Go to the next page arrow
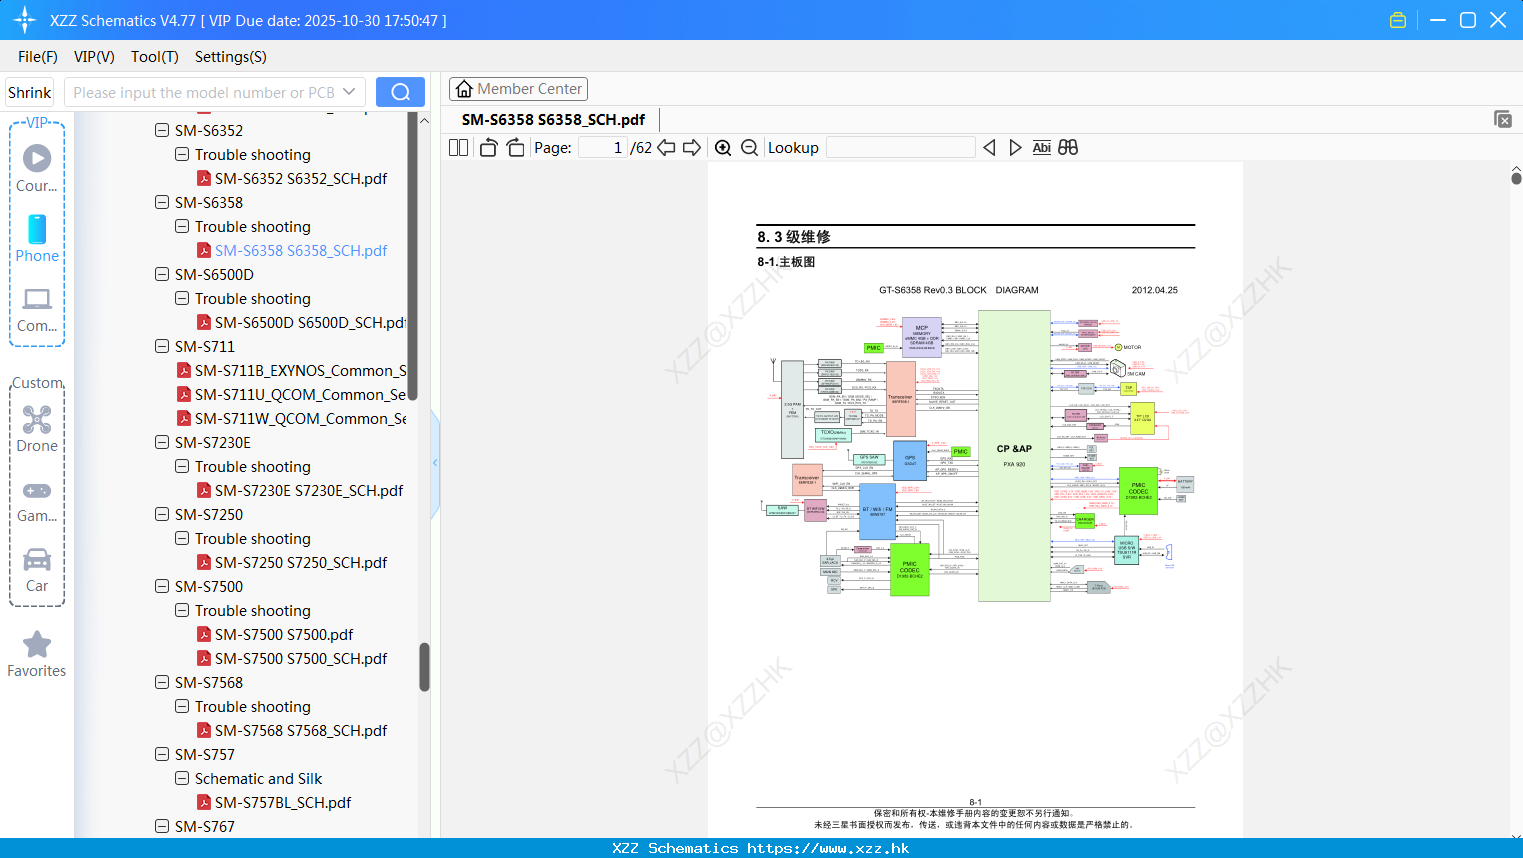 [692, 148]
